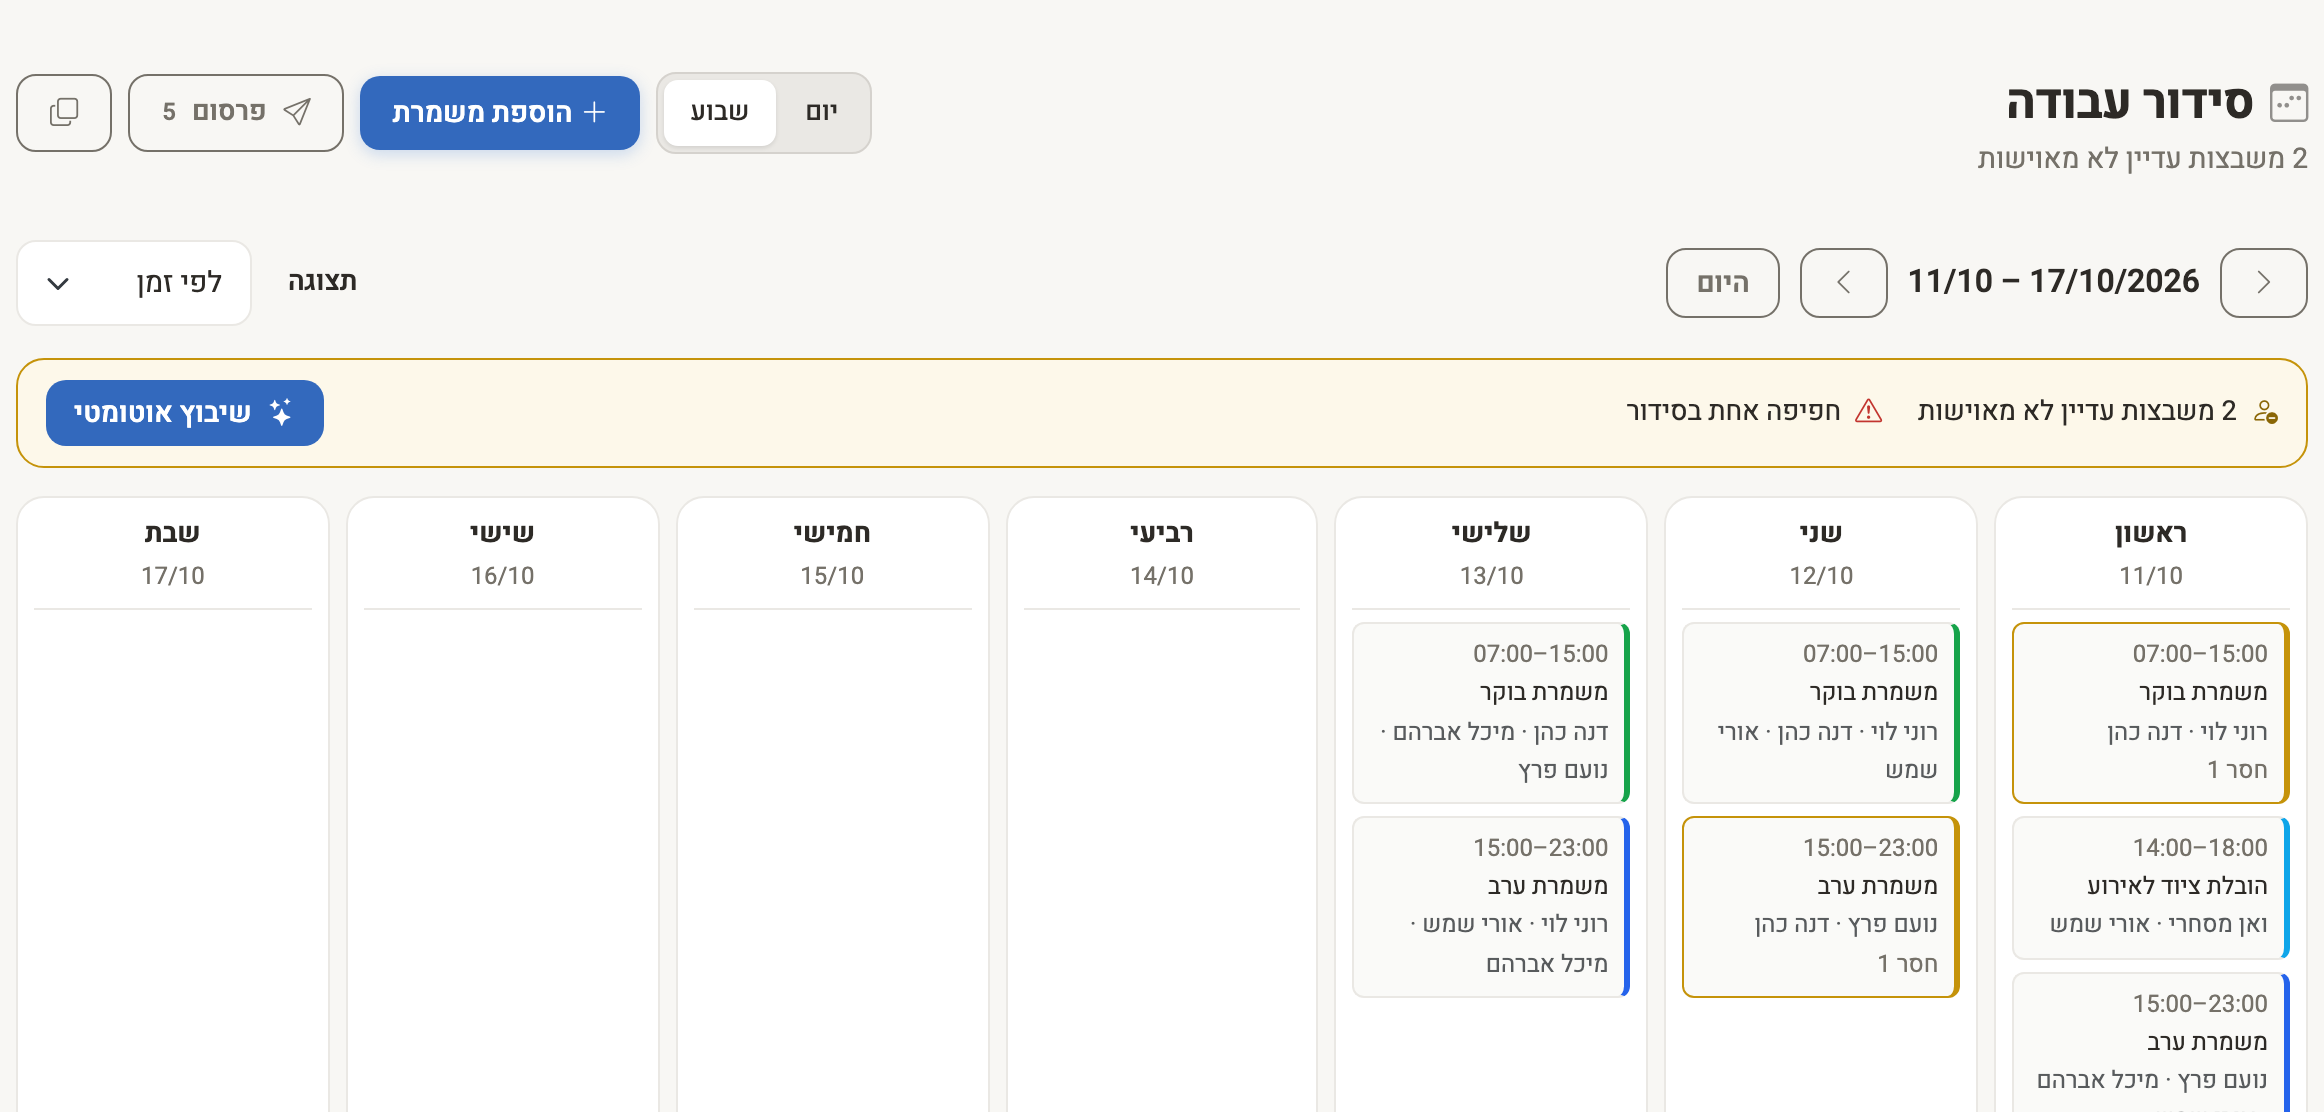Click the plus icon in add shift button
Screen dimensions: 2324x1112
[594, 111]
